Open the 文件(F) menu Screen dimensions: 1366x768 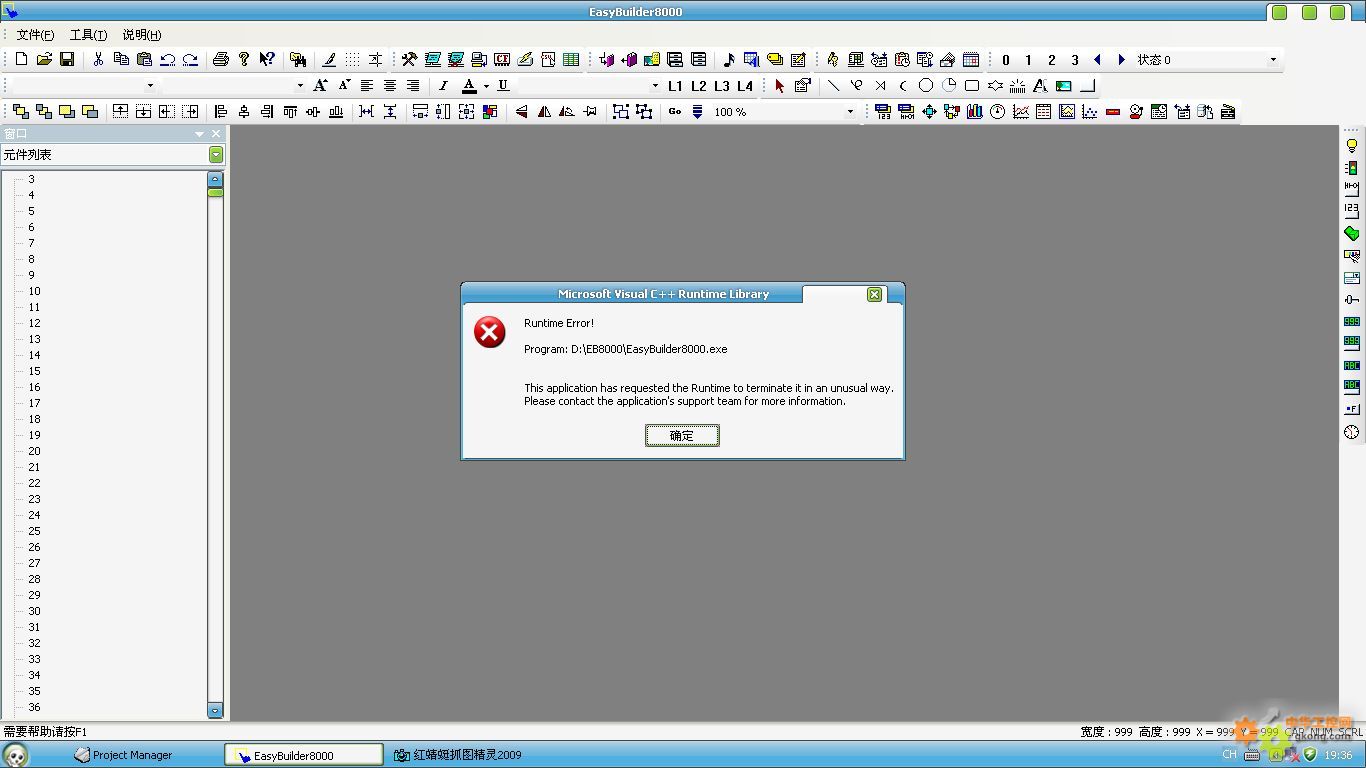tap(35, 35)
